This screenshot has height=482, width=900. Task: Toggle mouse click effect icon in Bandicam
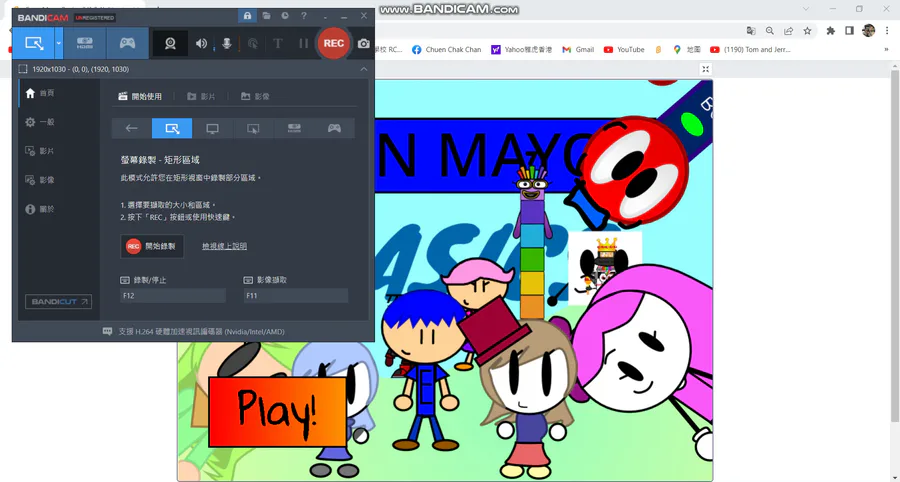(253, 44)
